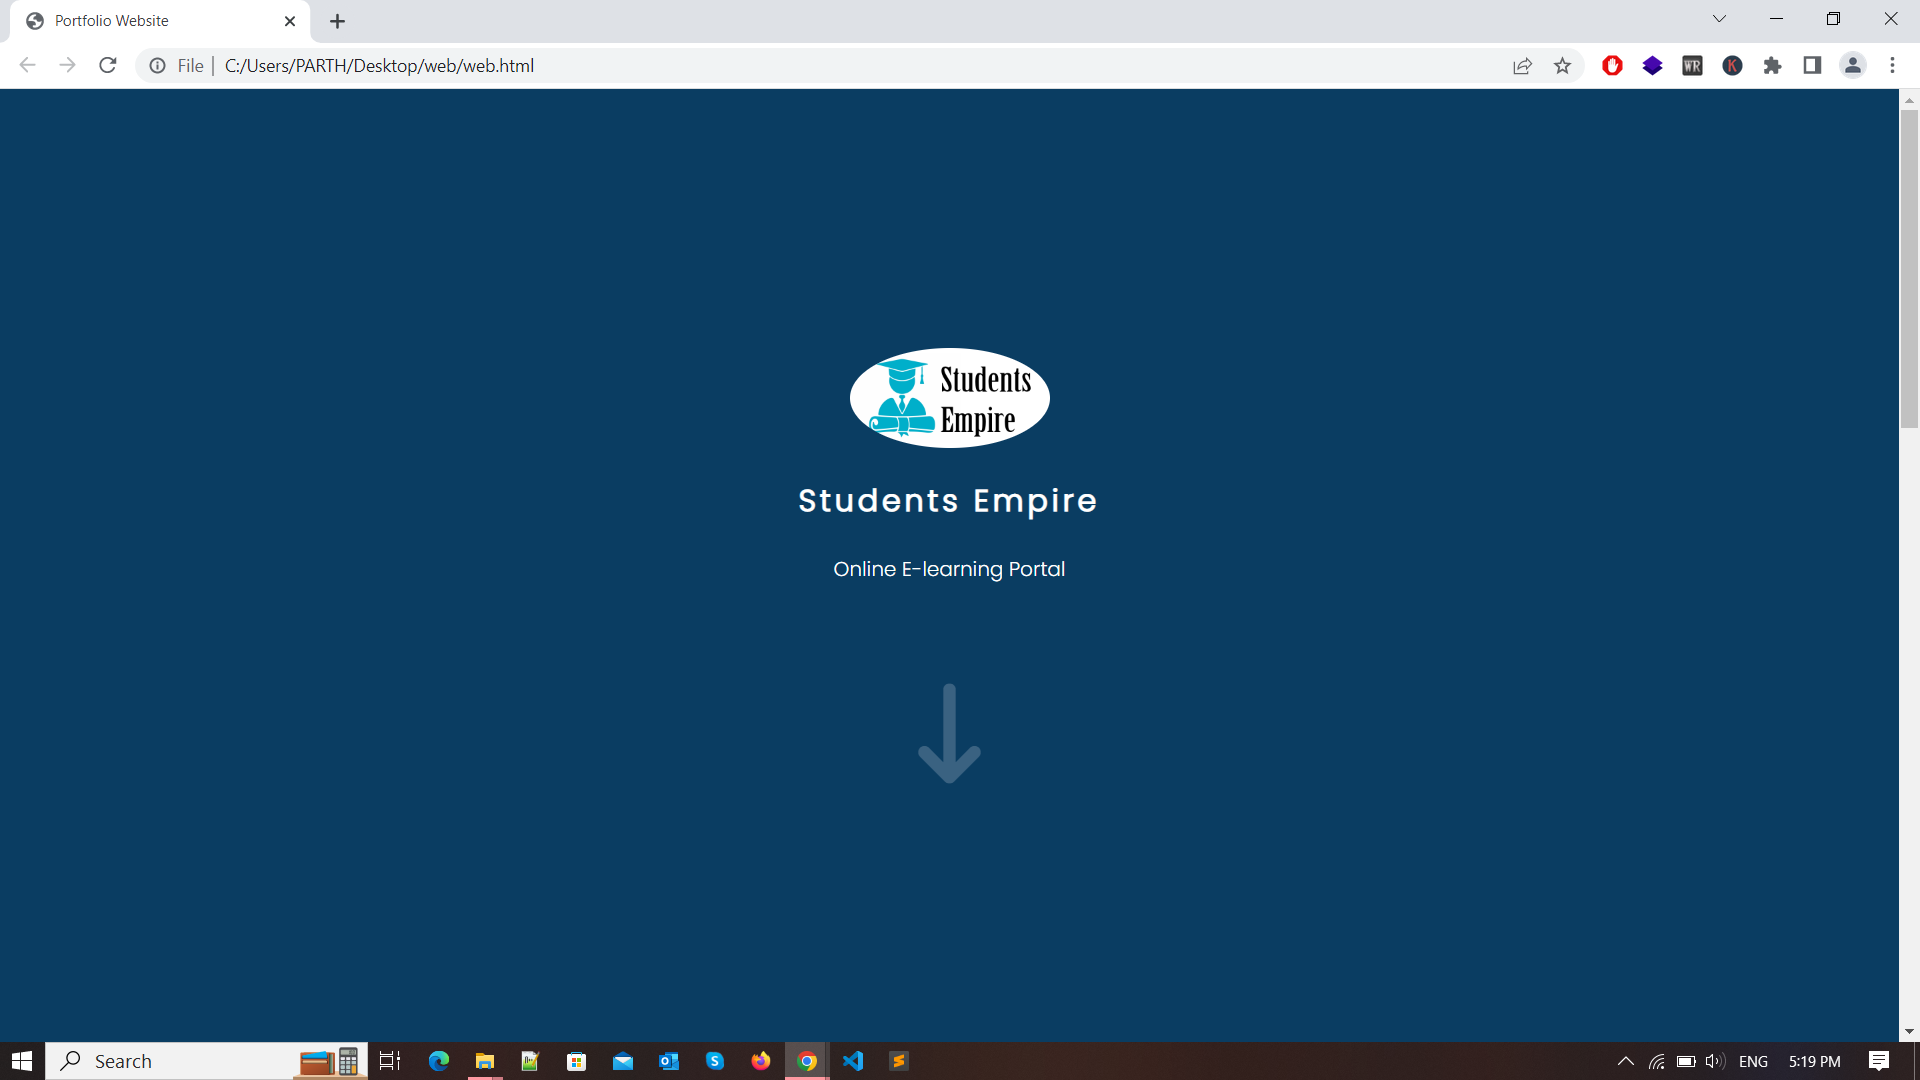The height and width of the screenshot is (1080, 1920).
Task: Open the Chrome three-dot menu
Action: (1892, 66)
